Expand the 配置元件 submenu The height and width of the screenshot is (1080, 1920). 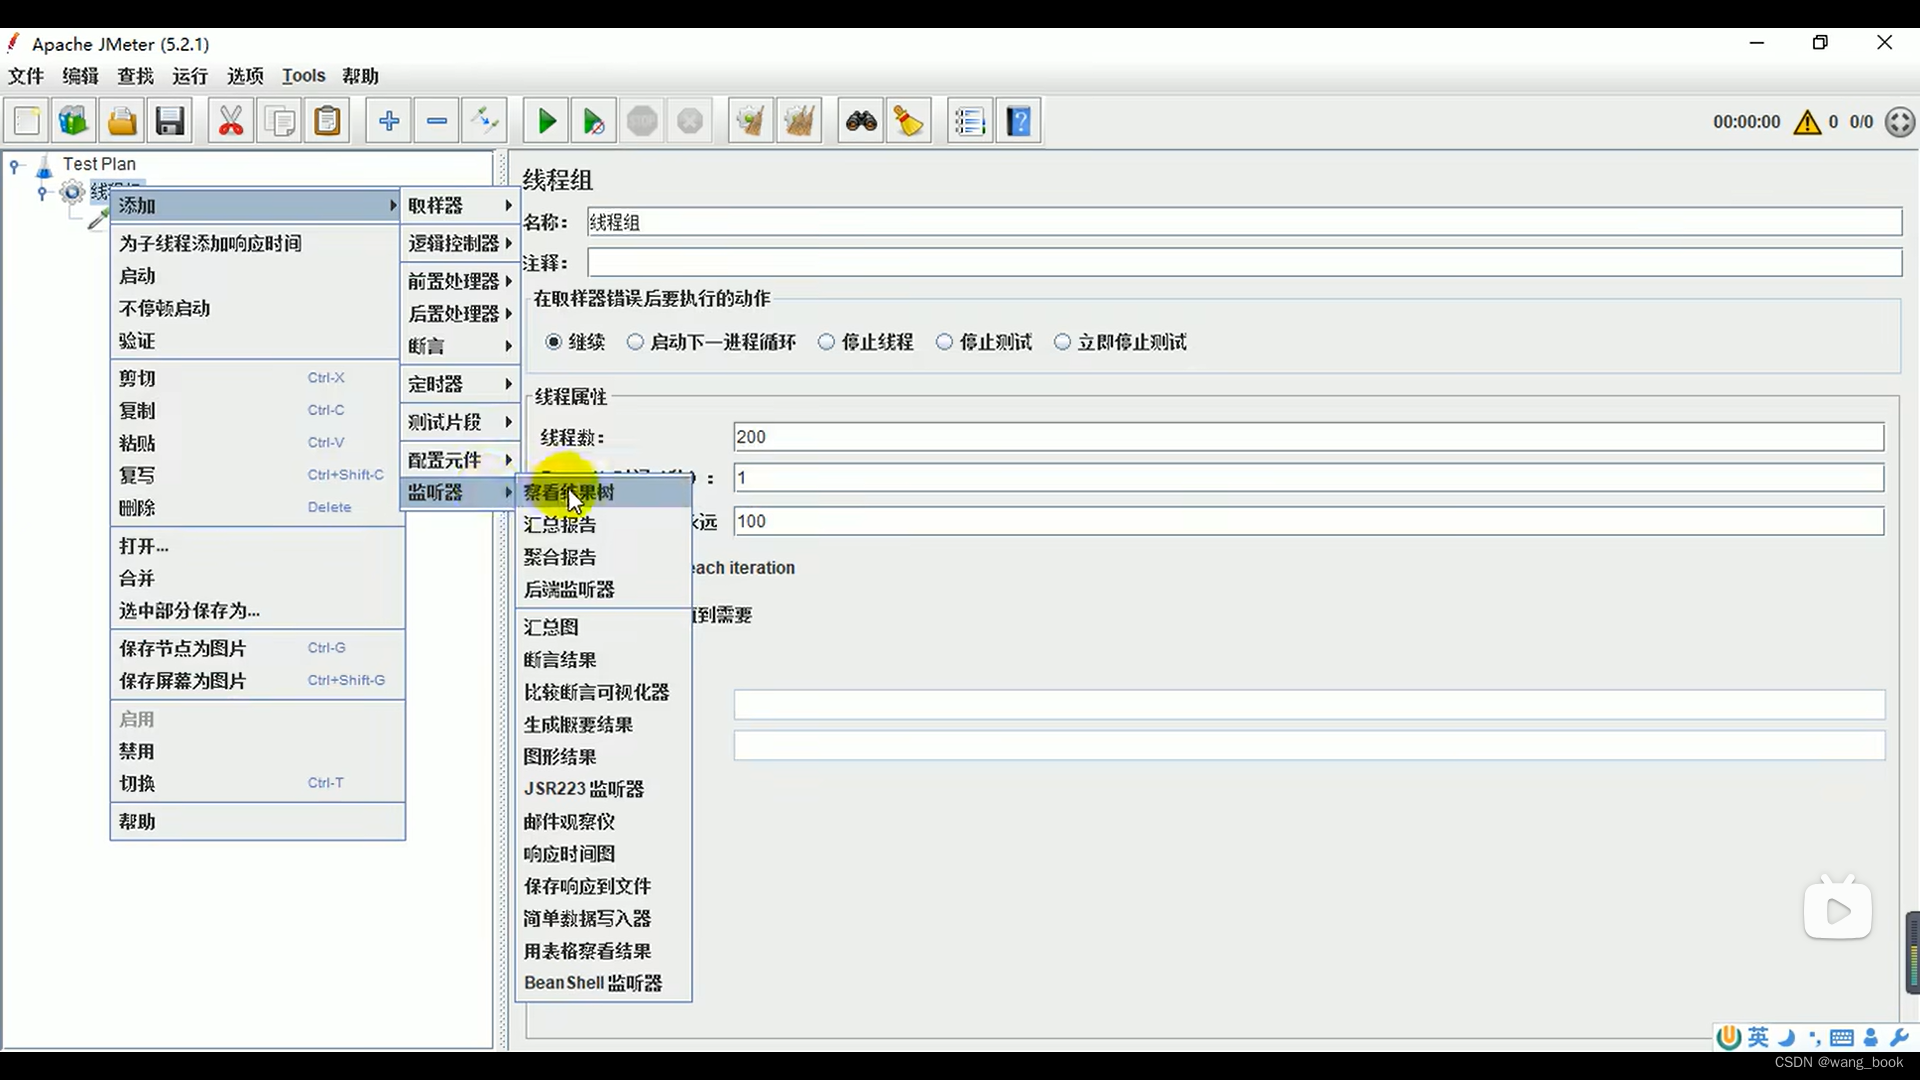pyautogui.click(x=459, y=460)
